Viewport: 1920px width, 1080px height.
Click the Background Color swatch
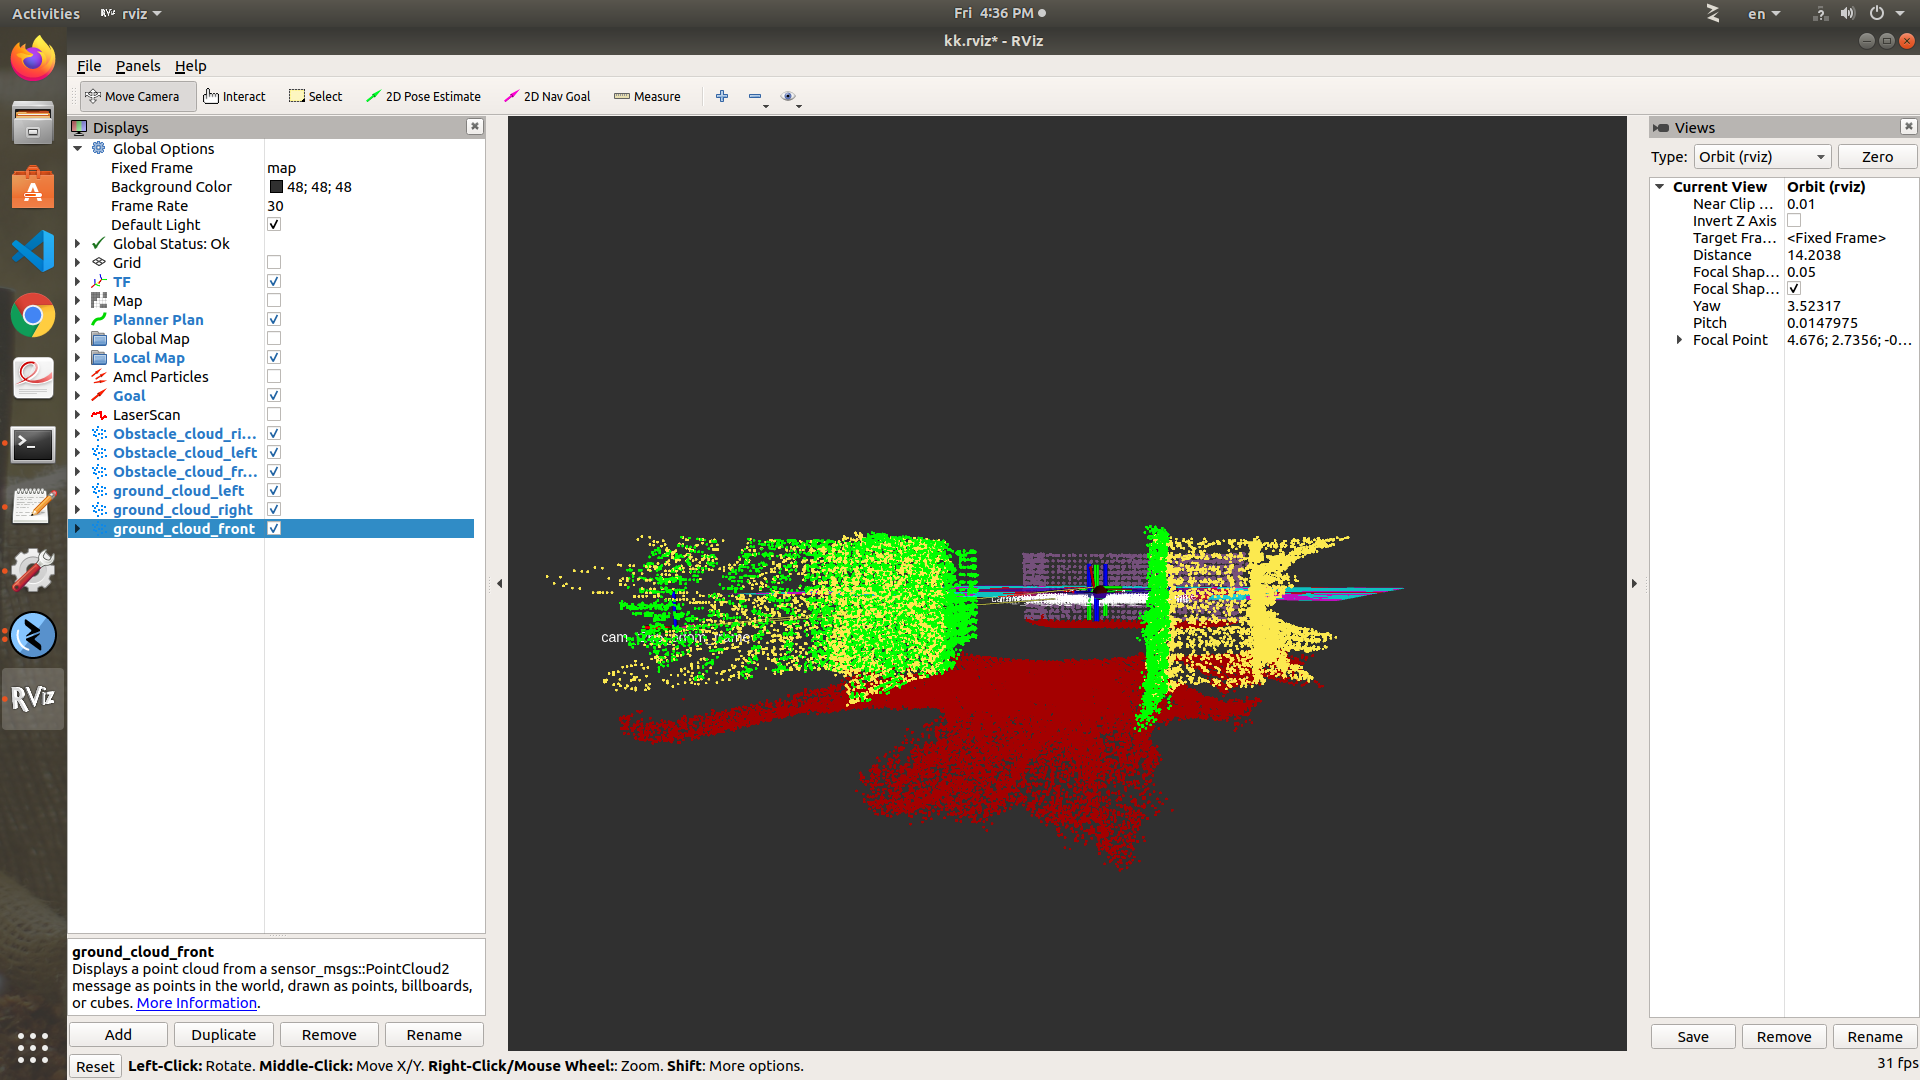(x=276, y=187)
